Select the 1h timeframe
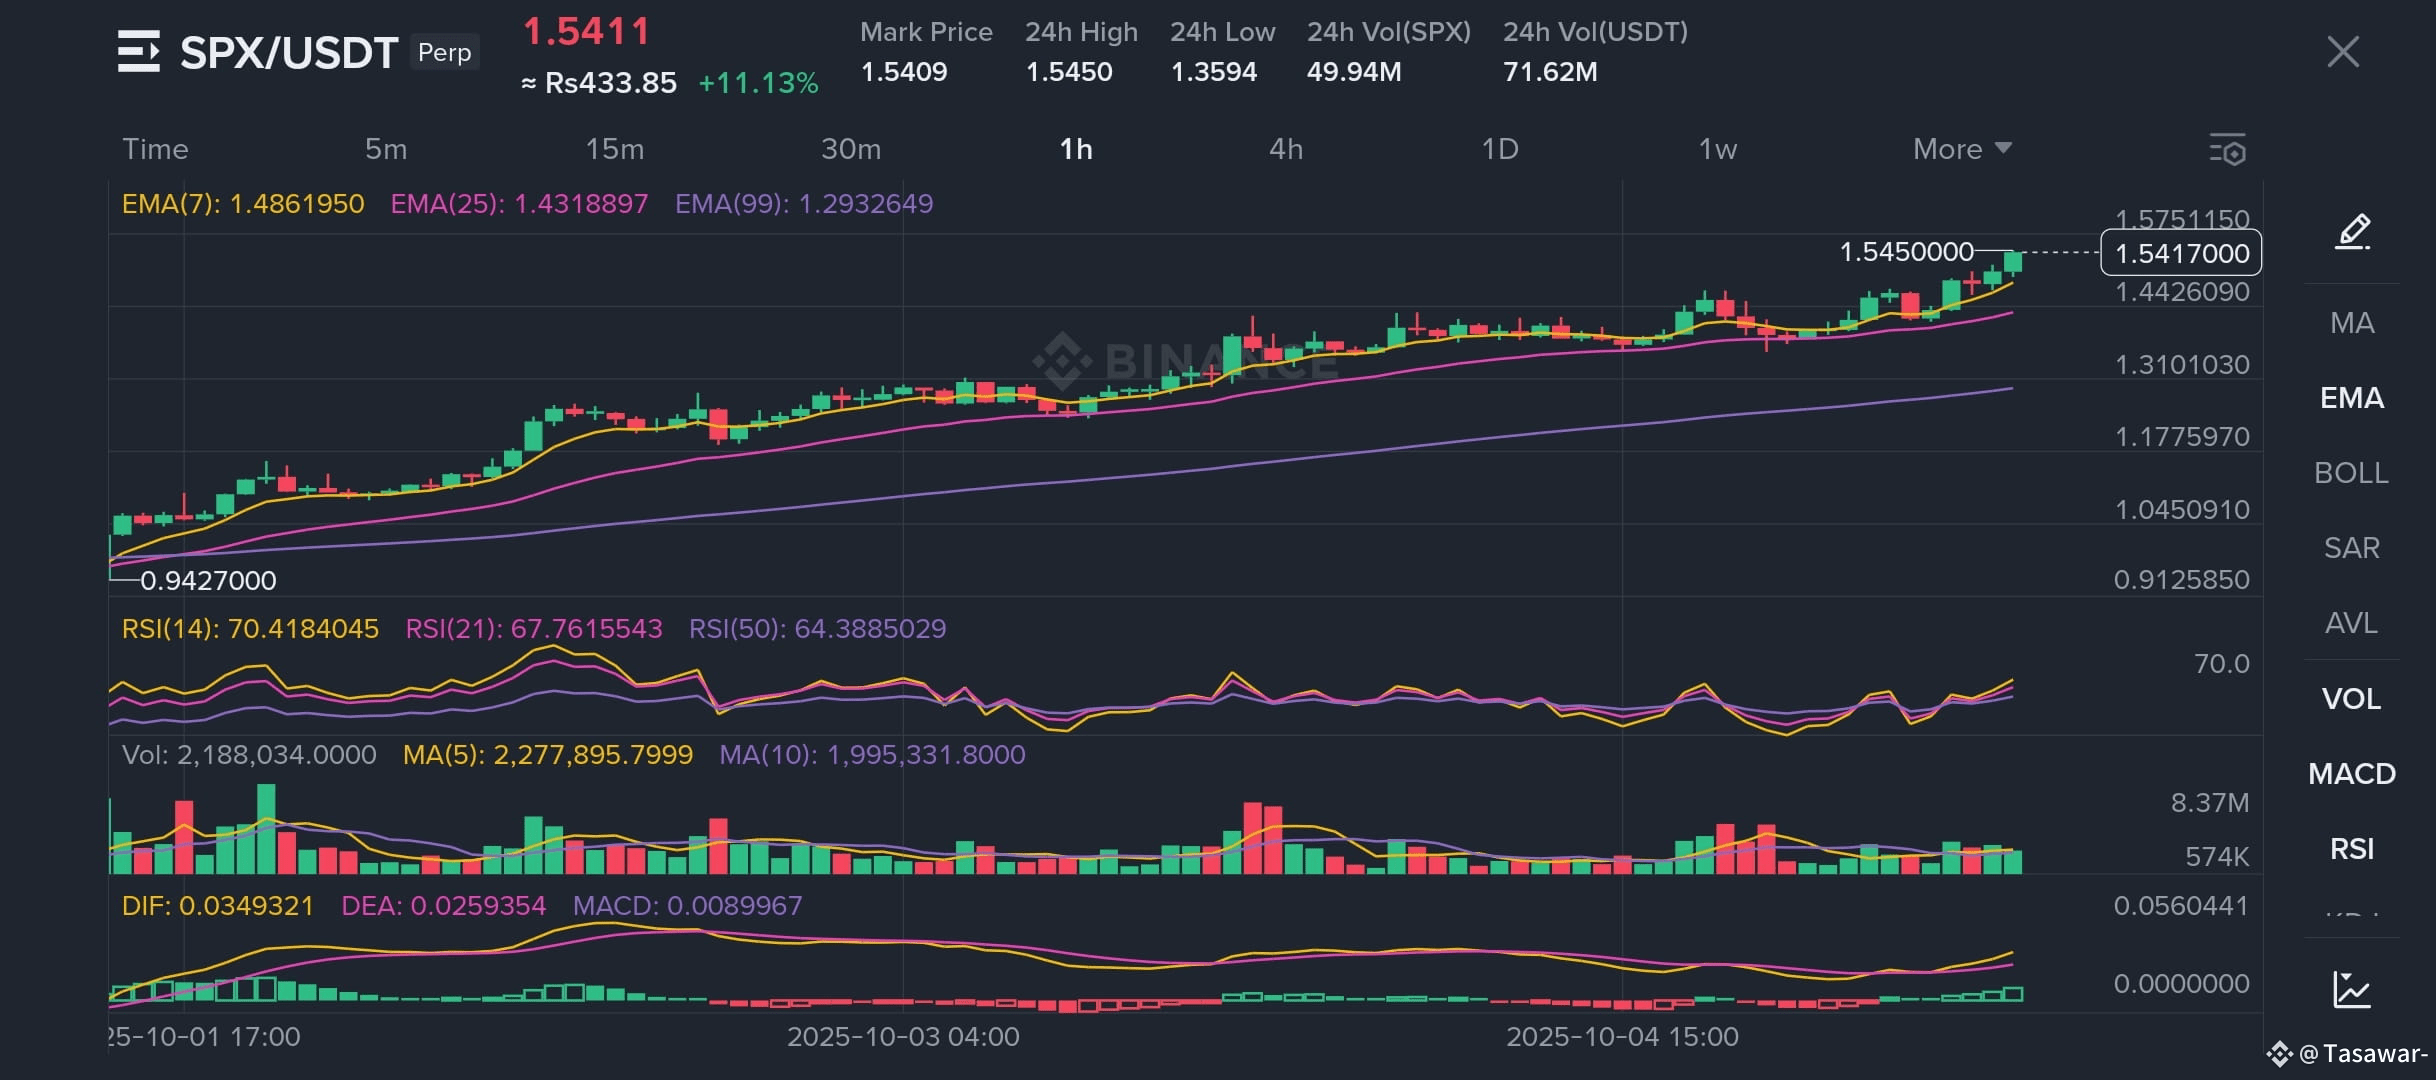Viewport: 2436px width, 1080px height. pyautogui.click(x=1076, y=149)
